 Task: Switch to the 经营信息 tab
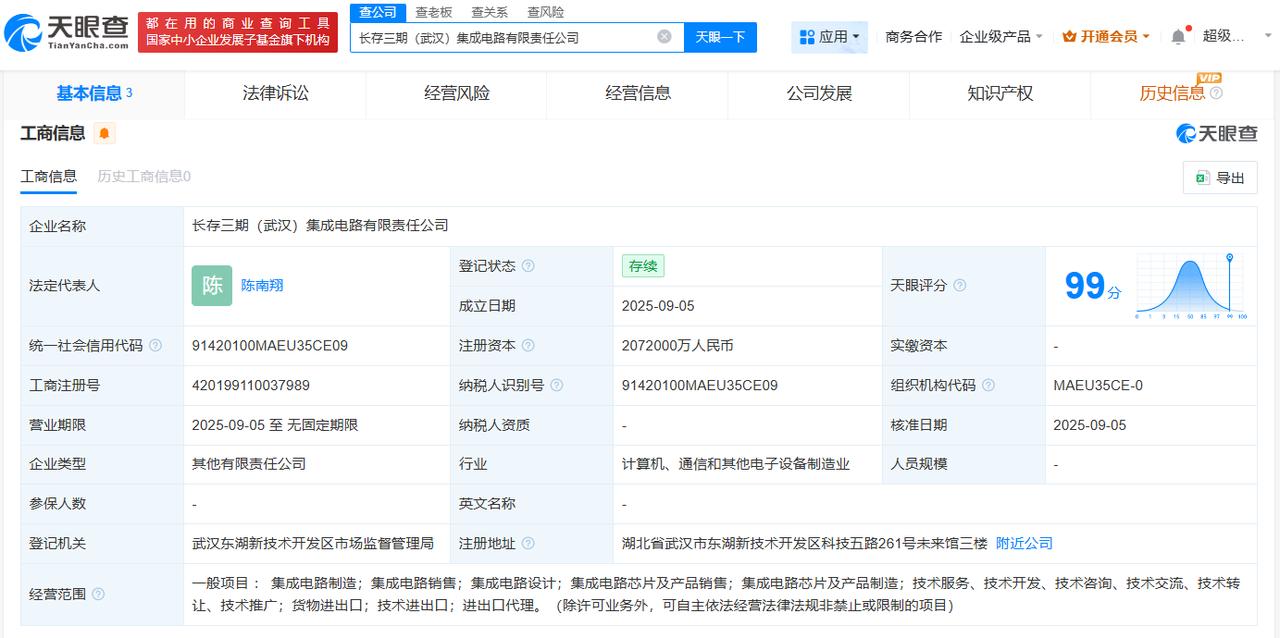coord(638,93)
